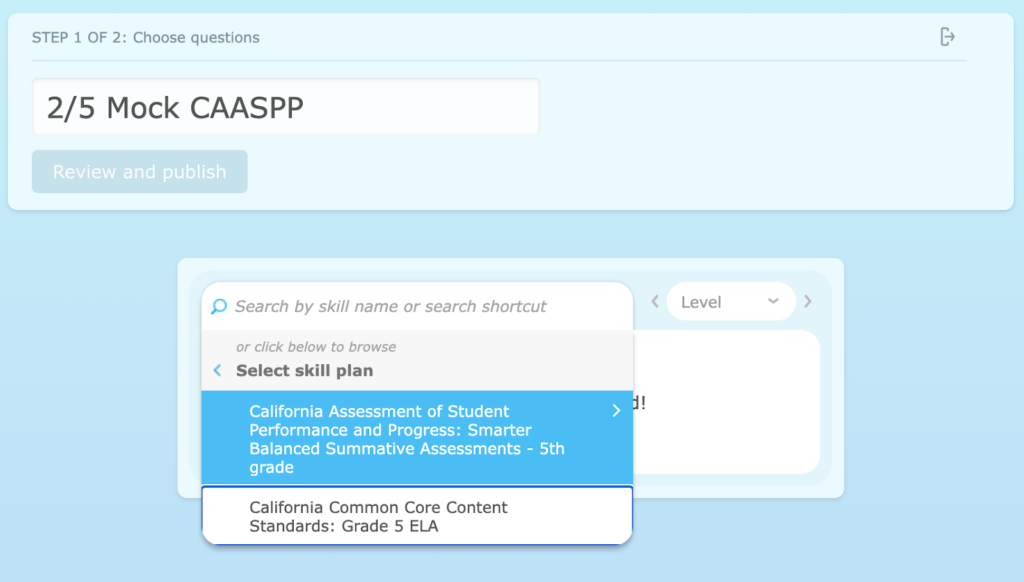Go back using Select skill plan chevron
1024x582 pixels.
[217, 370]
